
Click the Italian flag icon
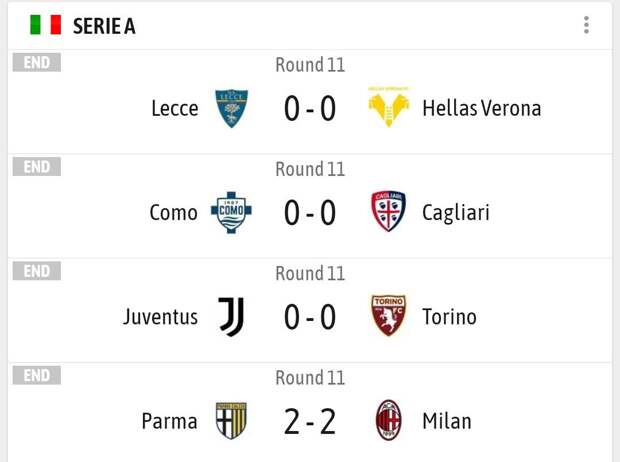pos(45,25)
